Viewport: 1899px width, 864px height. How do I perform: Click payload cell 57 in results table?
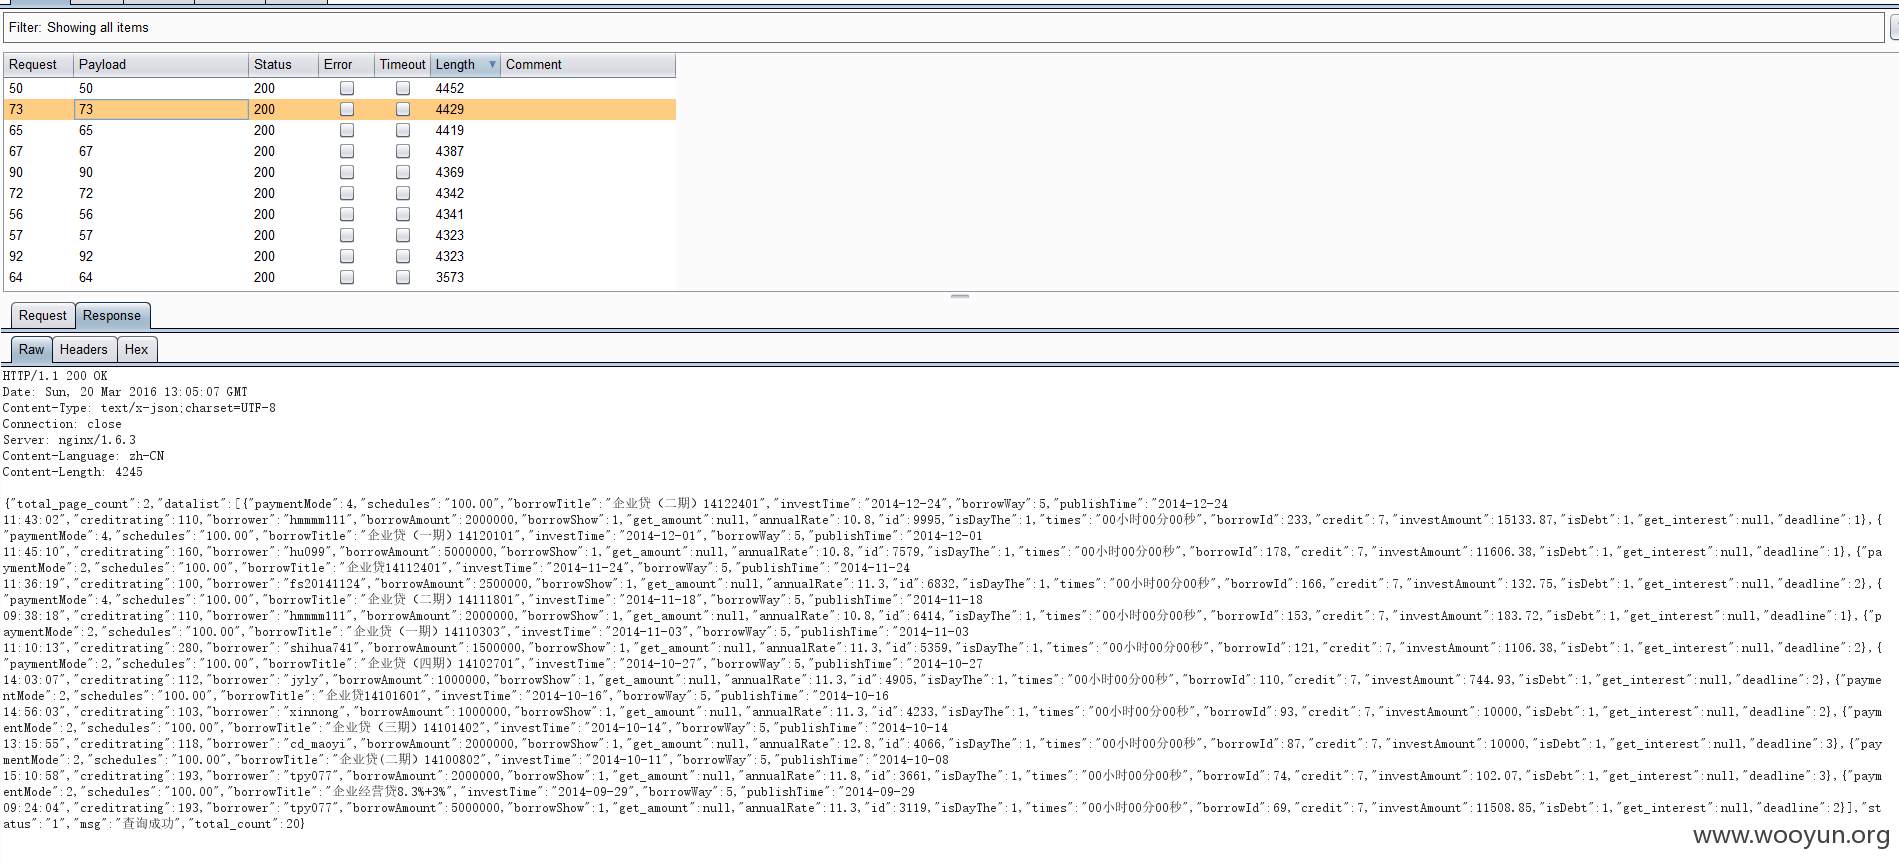click(161, 235)
